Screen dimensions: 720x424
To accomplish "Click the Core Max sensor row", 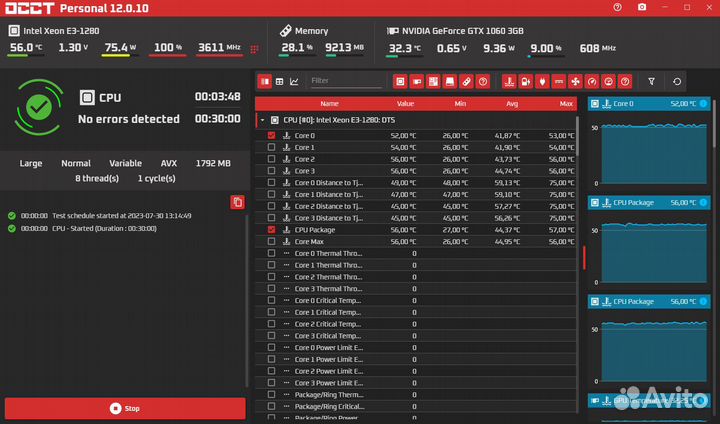I will [x=330, y=241].
